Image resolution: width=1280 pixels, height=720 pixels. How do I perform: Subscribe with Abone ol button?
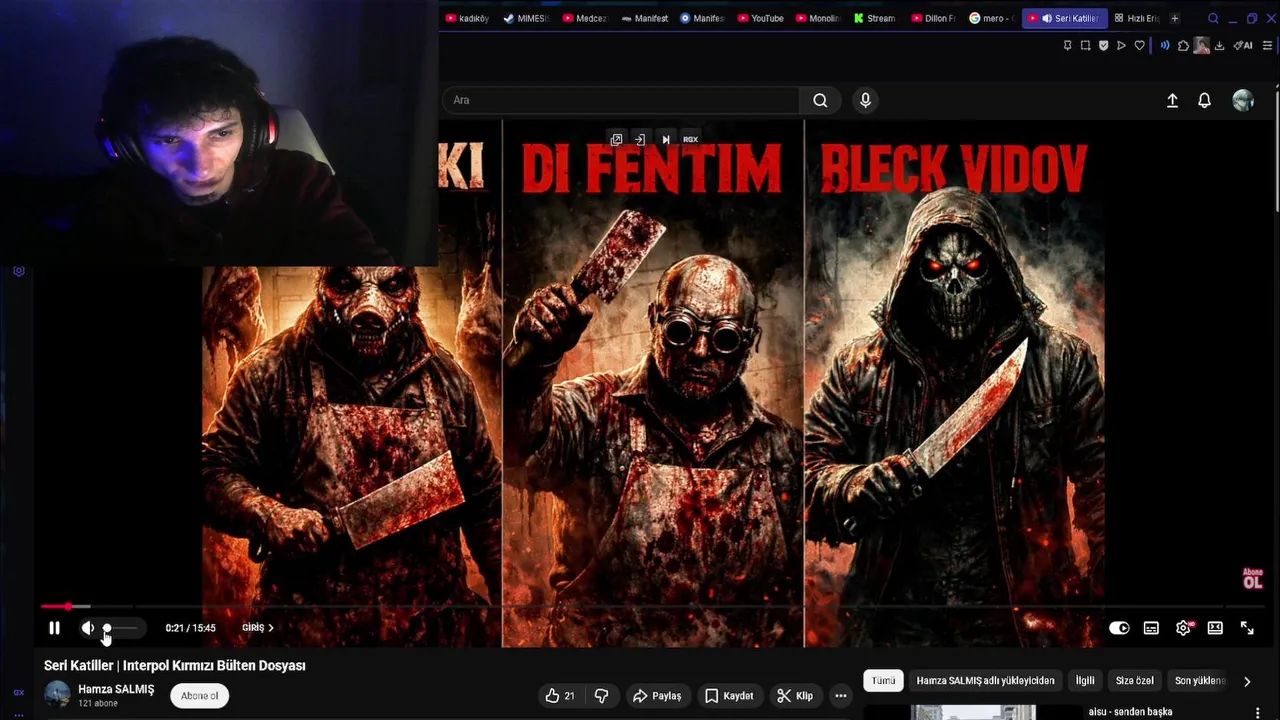(199, 696)
